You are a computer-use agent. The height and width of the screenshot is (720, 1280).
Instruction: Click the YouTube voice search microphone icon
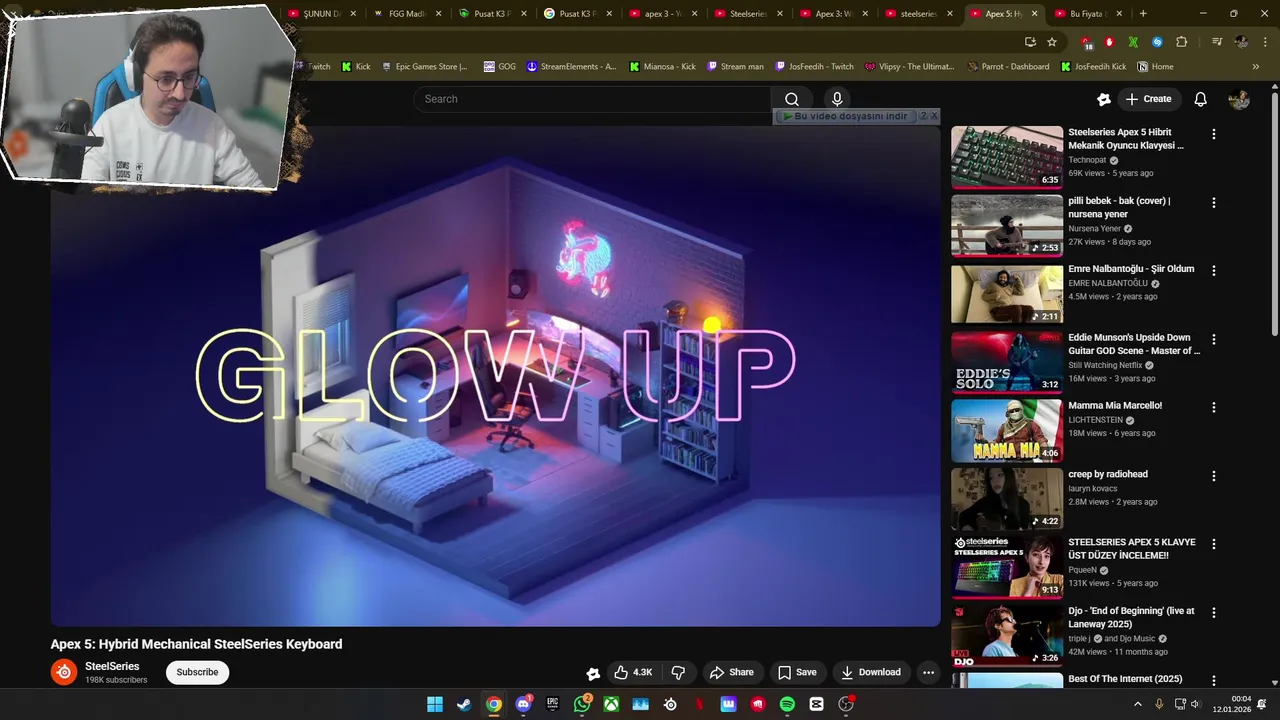837,99
